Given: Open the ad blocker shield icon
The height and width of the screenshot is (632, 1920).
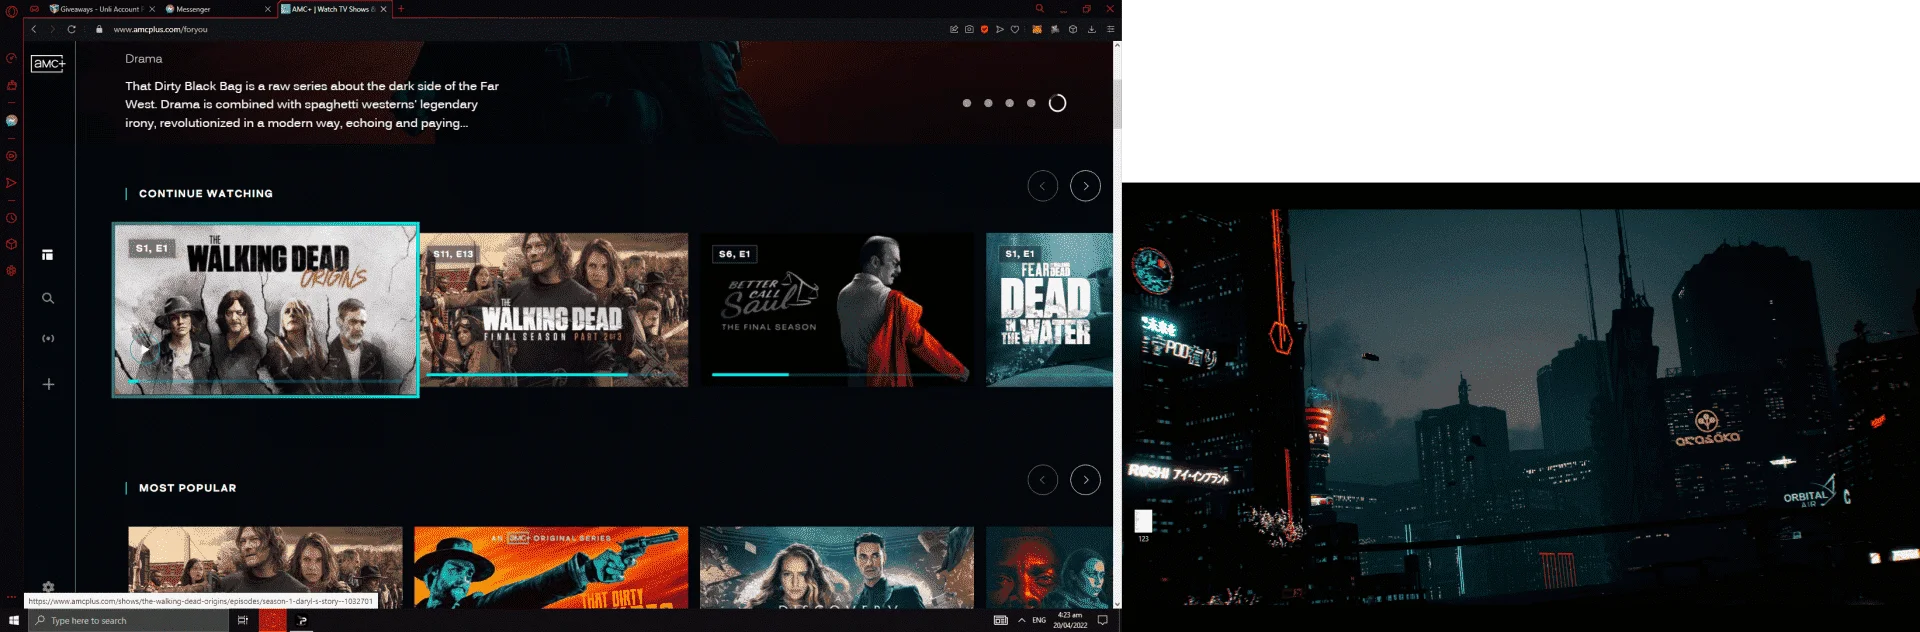Looking at the screenshot, I should (985, 29).
